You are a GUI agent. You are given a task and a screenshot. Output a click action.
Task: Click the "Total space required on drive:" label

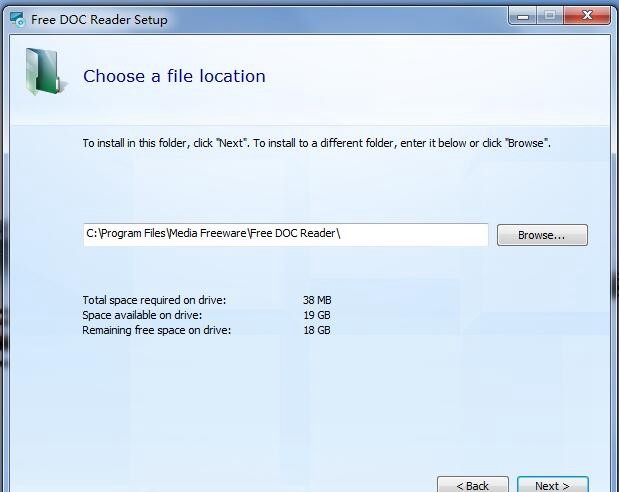(x=154, y=300)
